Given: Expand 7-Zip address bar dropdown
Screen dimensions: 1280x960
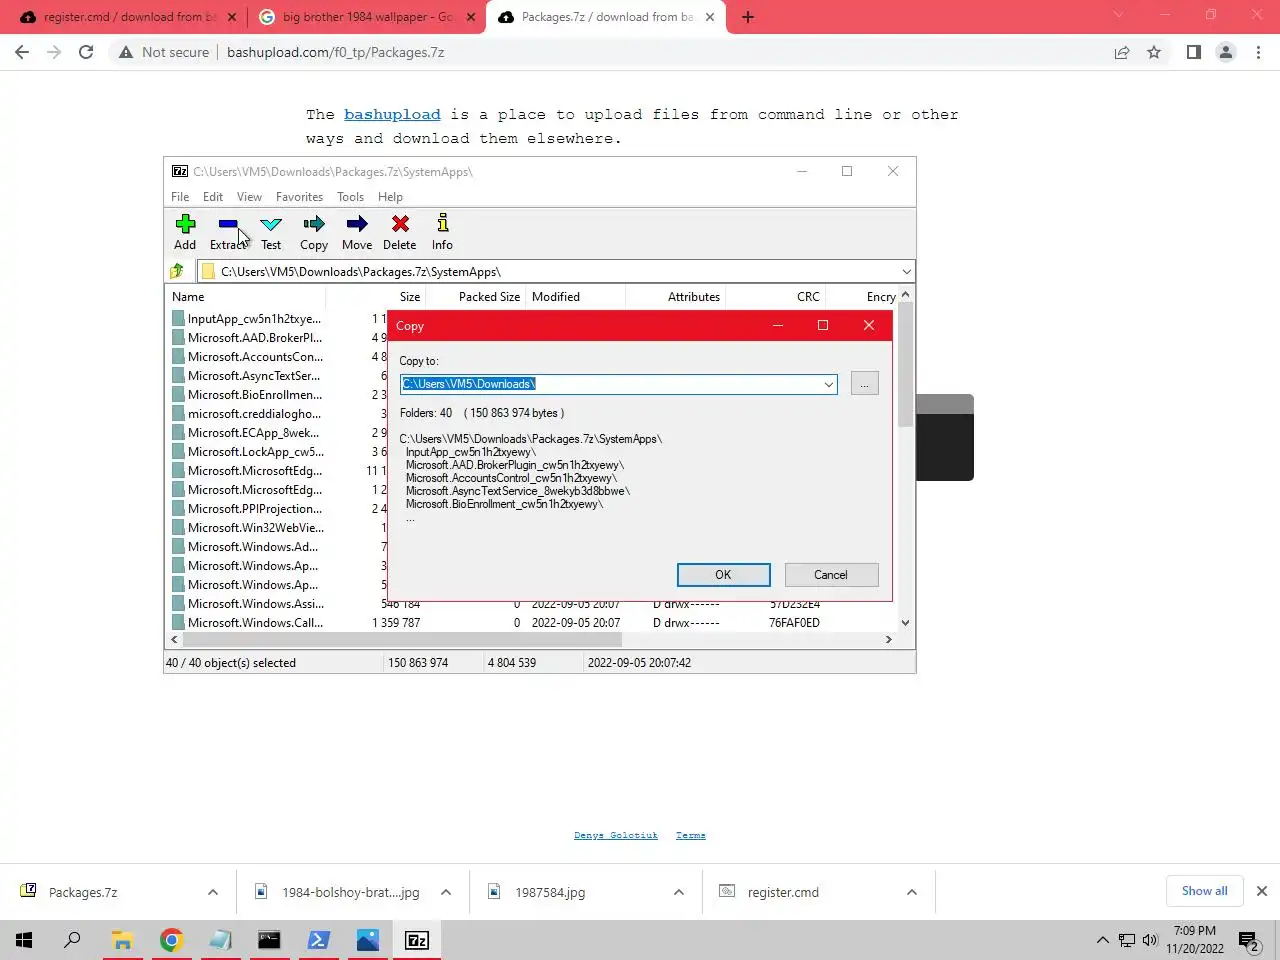Looking at the screenshot, I should click(906, 271).
